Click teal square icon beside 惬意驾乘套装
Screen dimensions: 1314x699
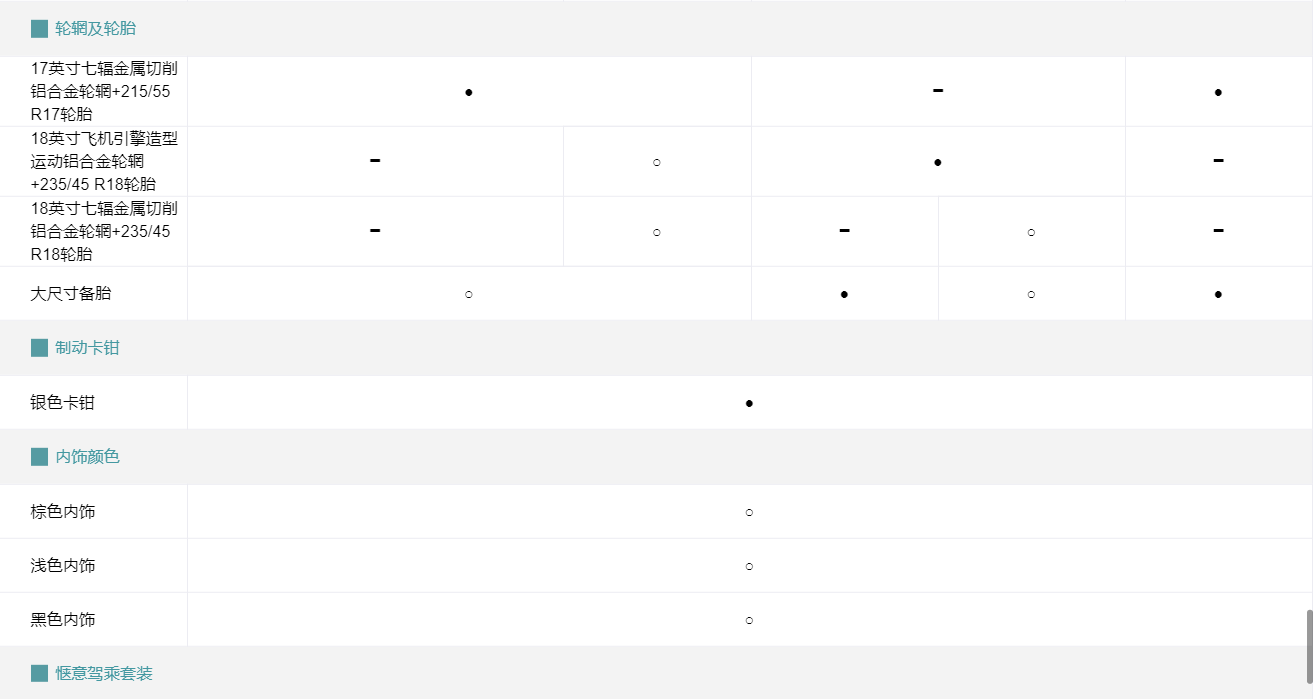[39, 674]
